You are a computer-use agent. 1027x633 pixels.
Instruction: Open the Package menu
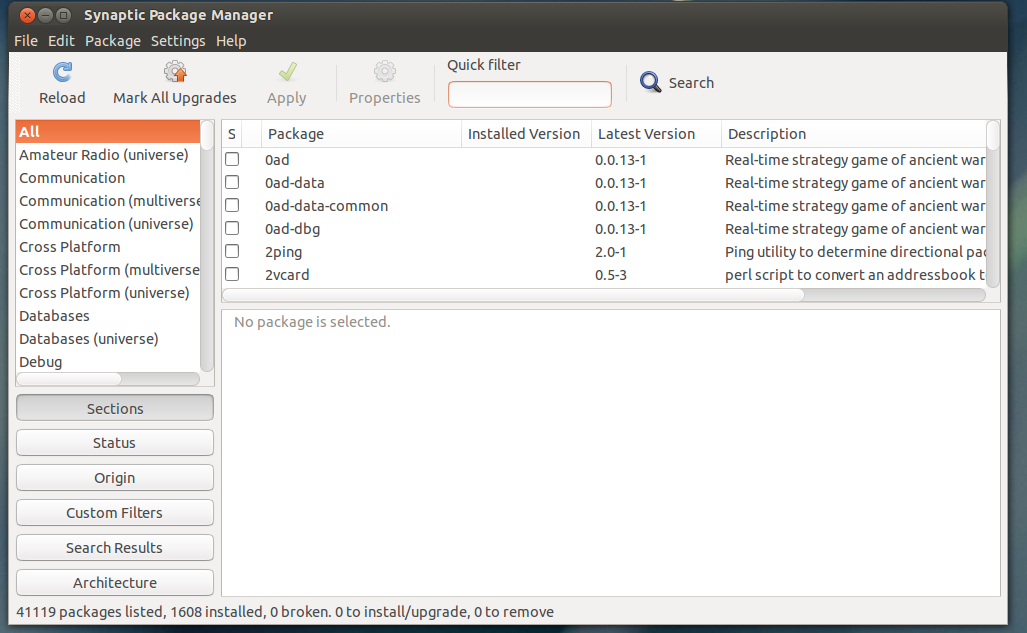coord(112,41)
